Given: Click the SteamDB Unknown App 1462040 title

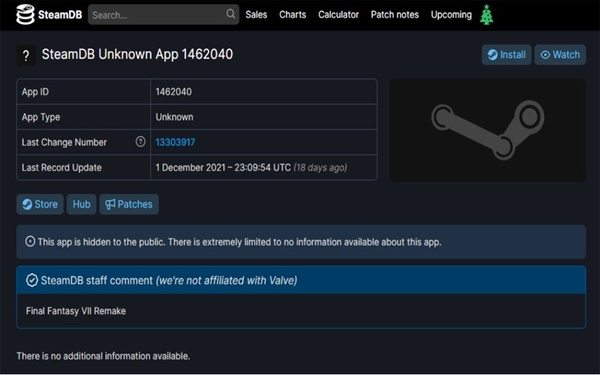Looking at the screenshot, I should point(137,54).
